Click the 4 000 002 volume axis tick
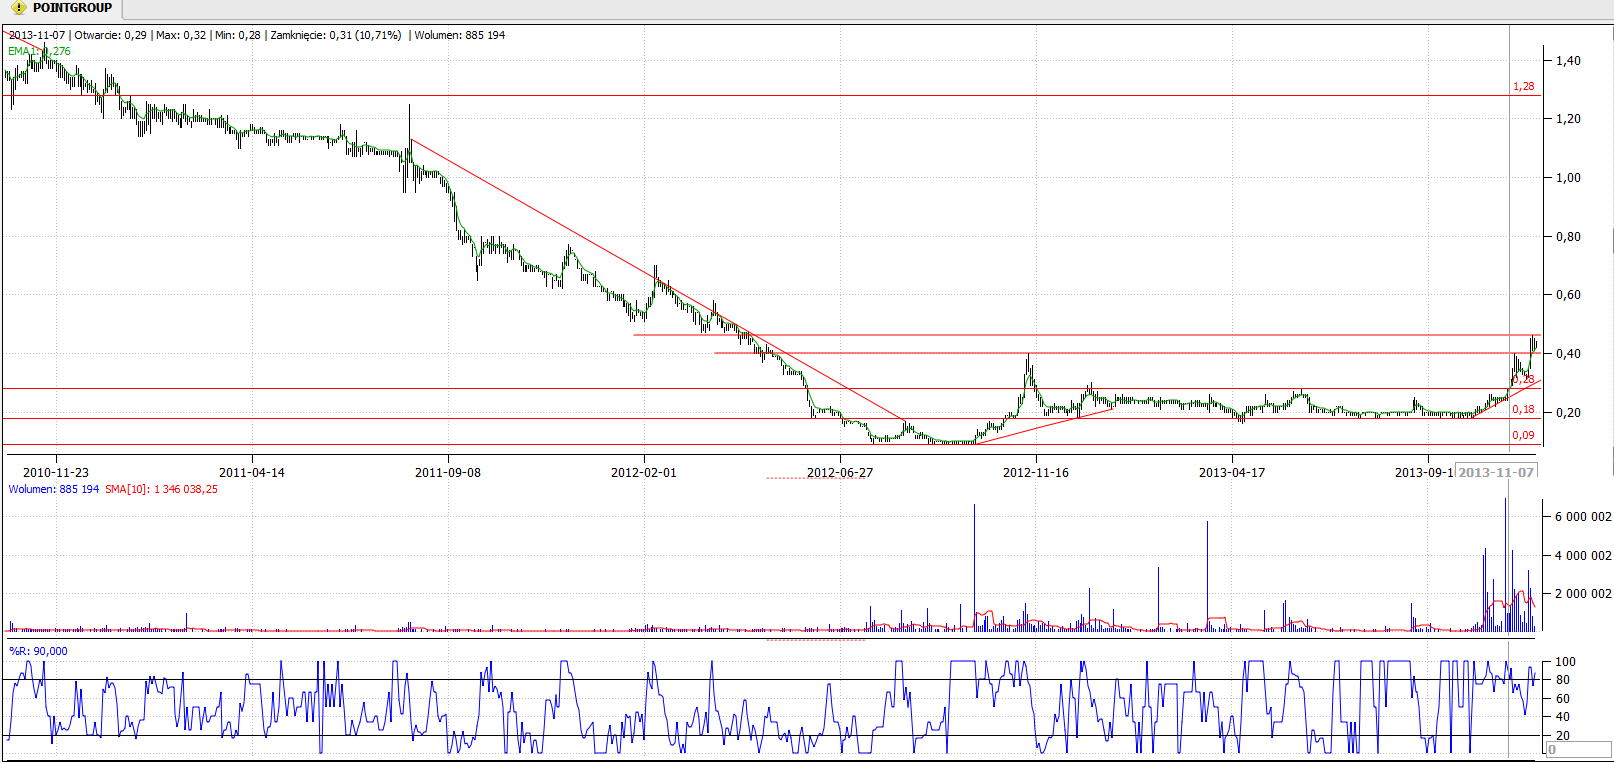 (x=1583, y=555)
